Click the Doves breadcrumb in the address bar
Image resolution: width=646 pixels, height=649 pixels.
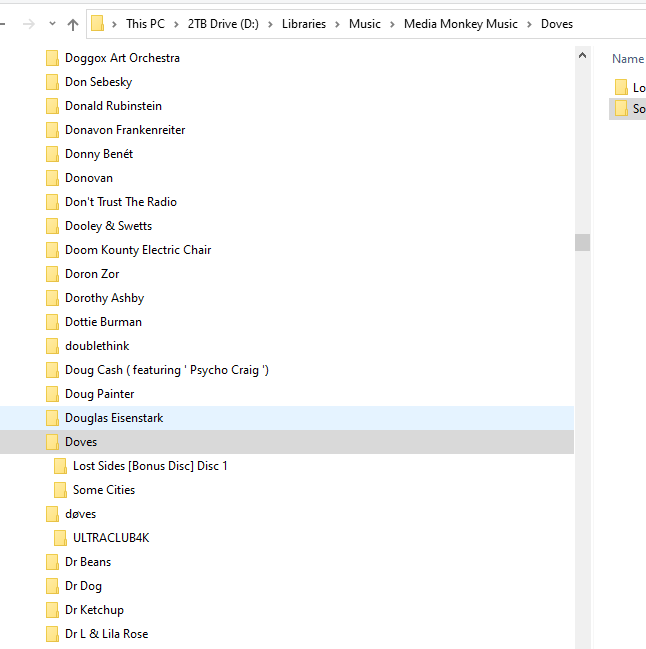[557, 24]
